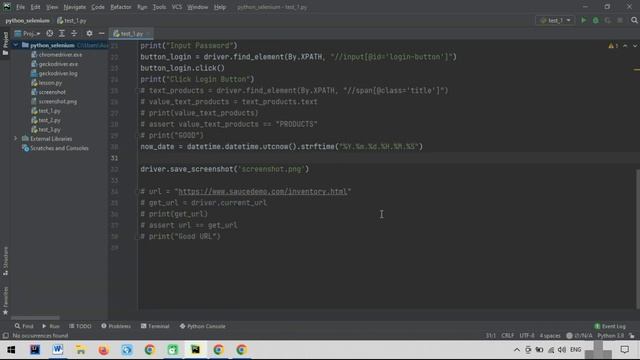
Task: Start debugging with the green bug icon
Action: click(x=596, y=20)
